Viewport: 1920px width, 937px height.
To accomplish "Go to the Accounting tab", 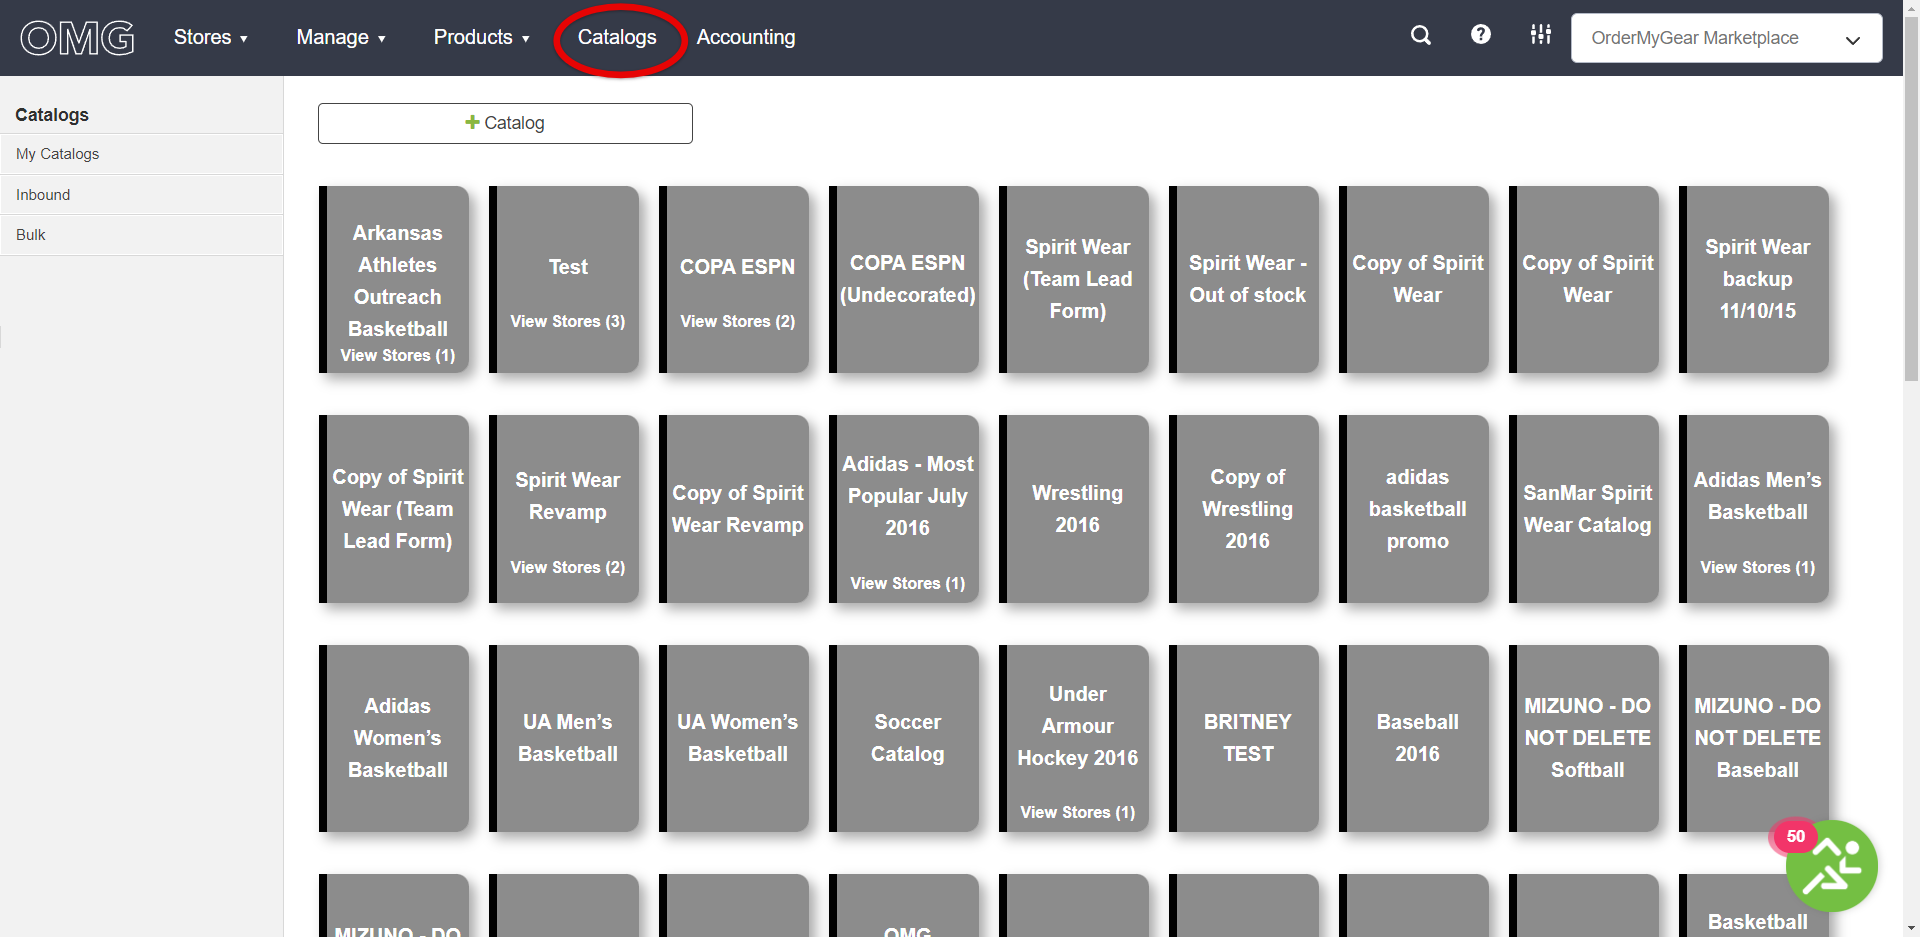I will [x=746, y=37].
